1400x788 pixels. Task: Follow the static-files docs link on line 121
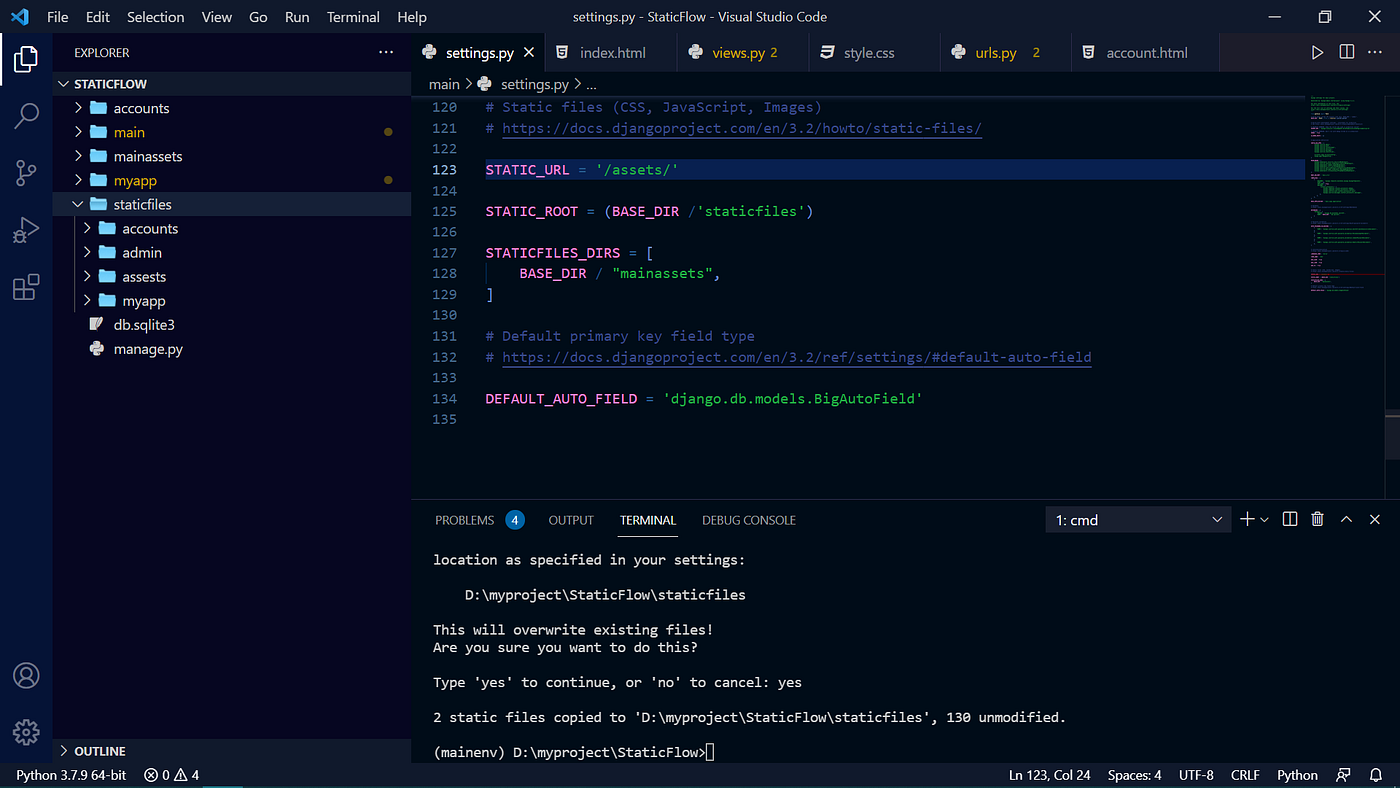tap(742, 128)
